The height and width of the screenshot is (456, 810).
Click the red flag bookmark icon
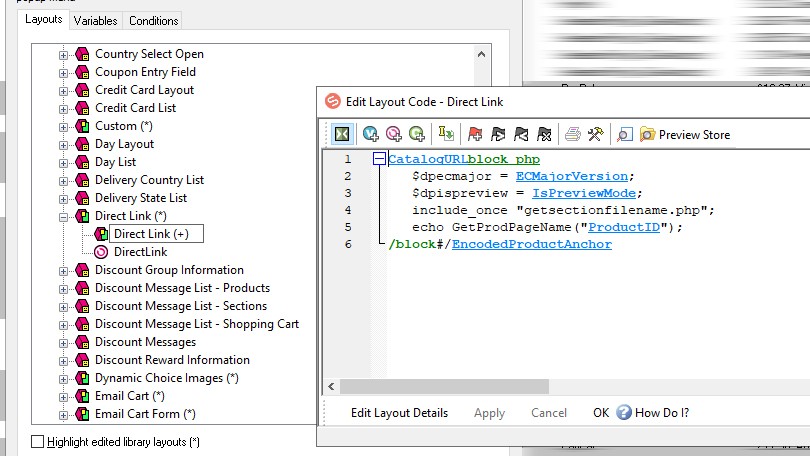(x=475, y=134)
